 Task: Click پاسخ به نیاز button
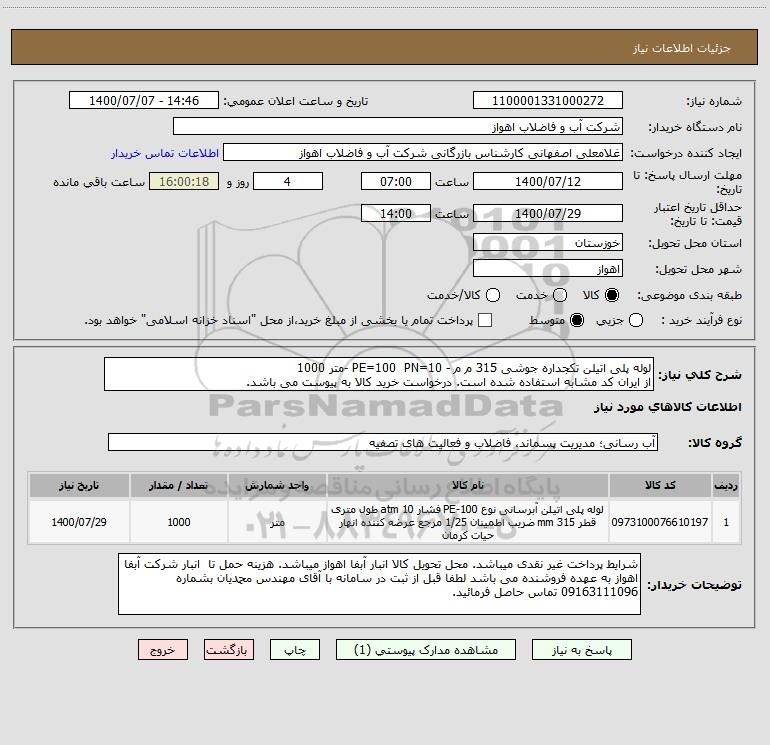point(582,650)
